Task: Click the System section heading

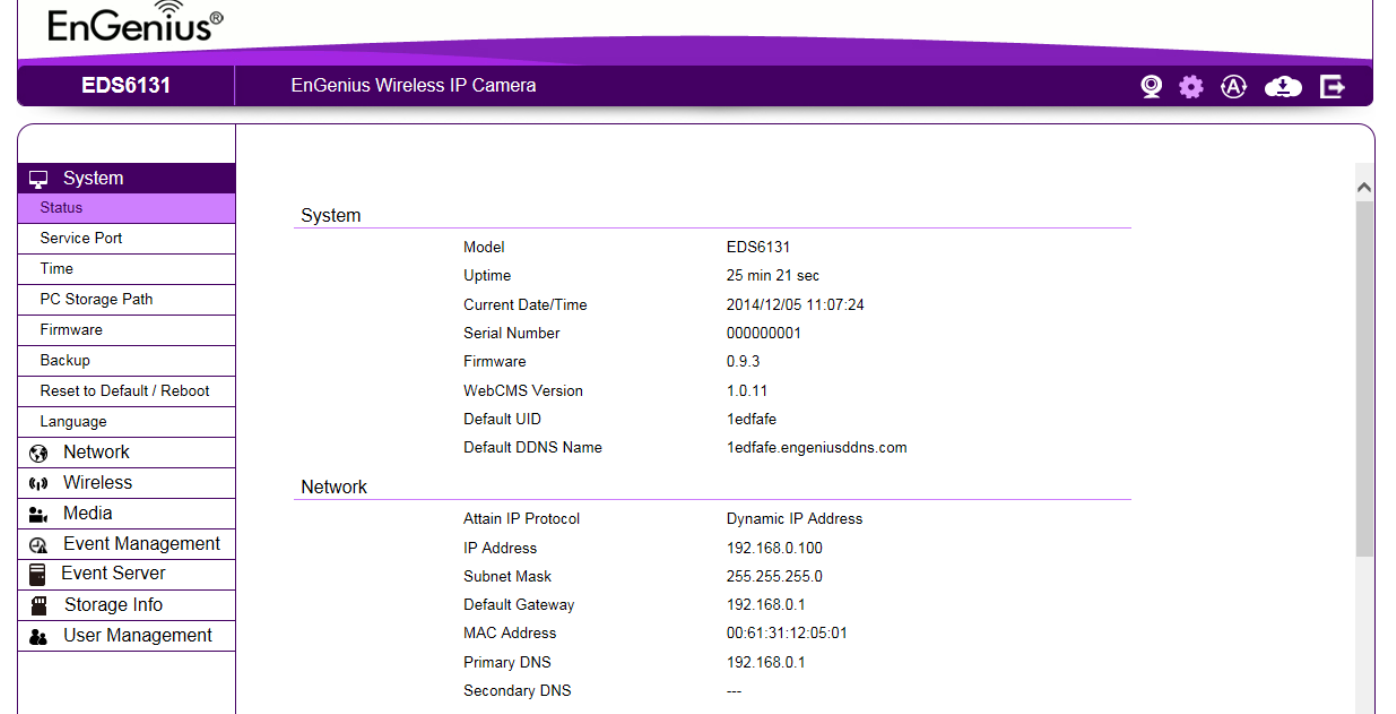Action: [x=330, y=216]
